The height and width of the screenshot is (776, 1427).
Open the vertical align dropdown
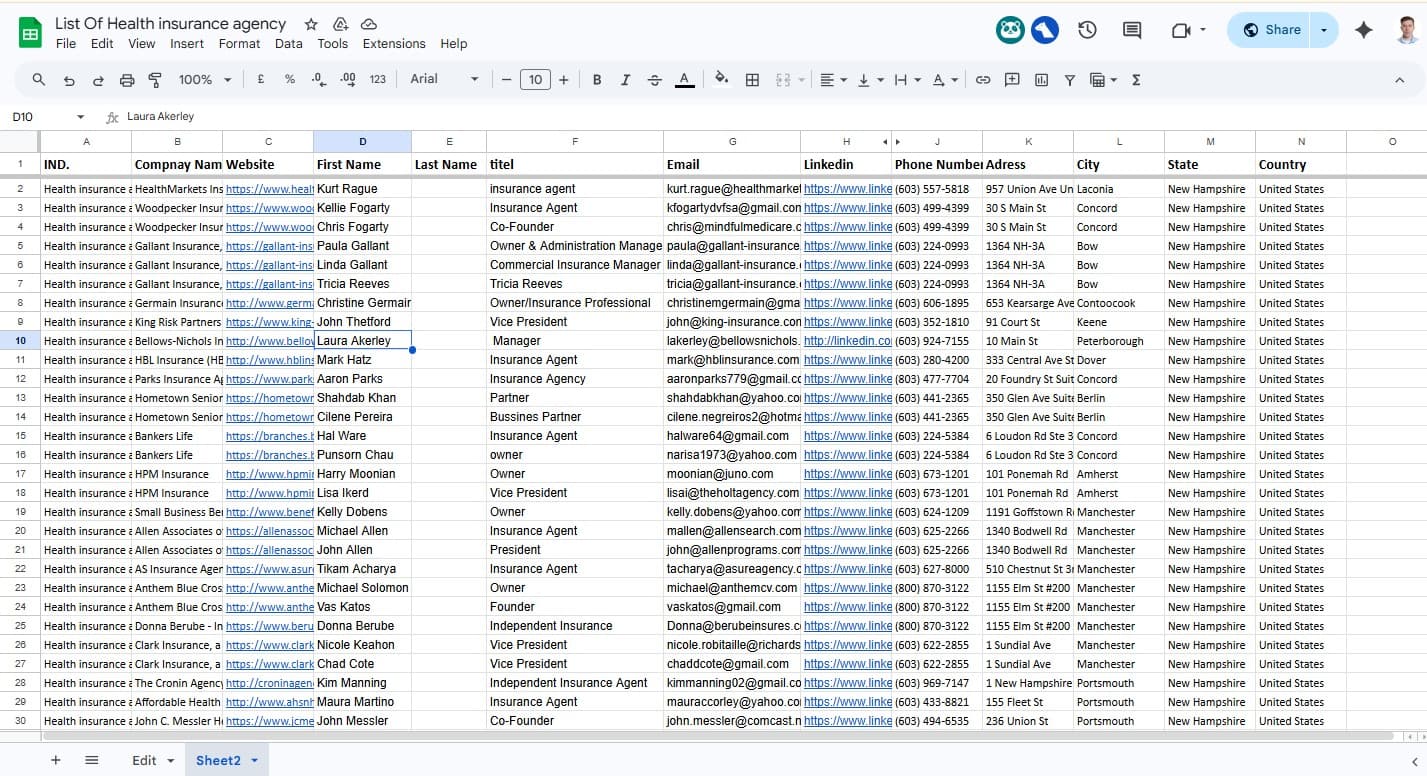click(x=871, y=80)
